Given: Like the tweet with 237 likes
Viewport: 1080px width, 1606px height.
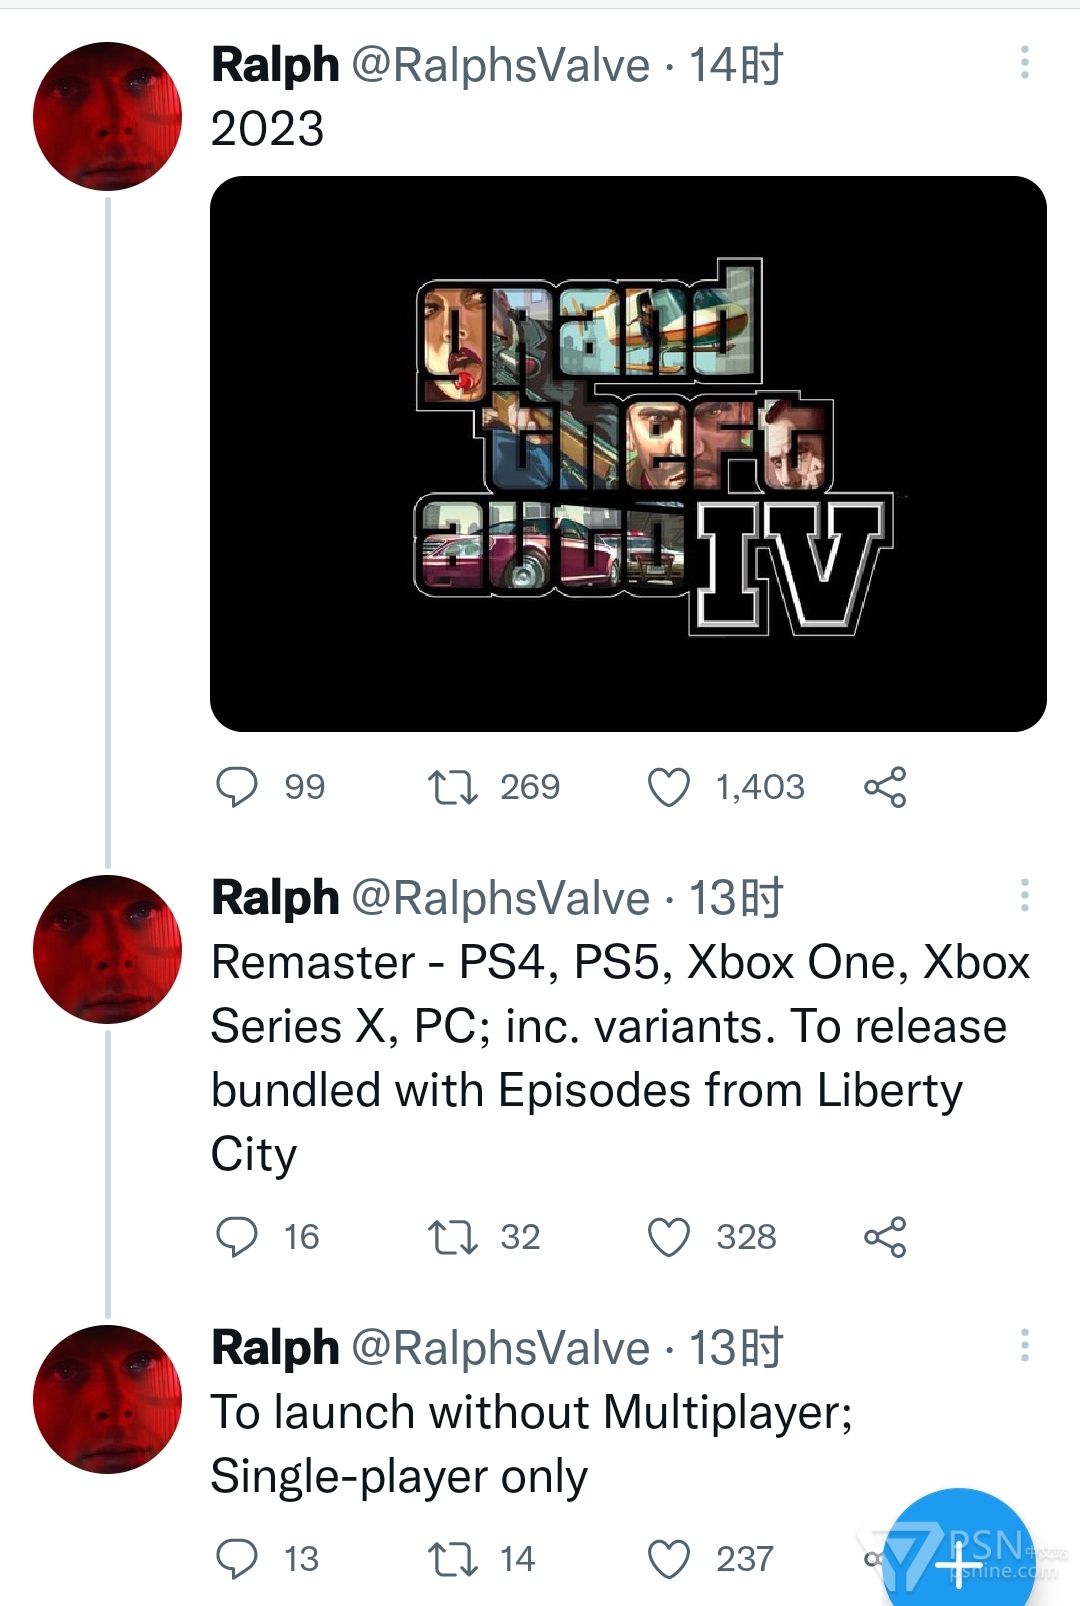Looking at the screenshot, I should (669, 1558).
